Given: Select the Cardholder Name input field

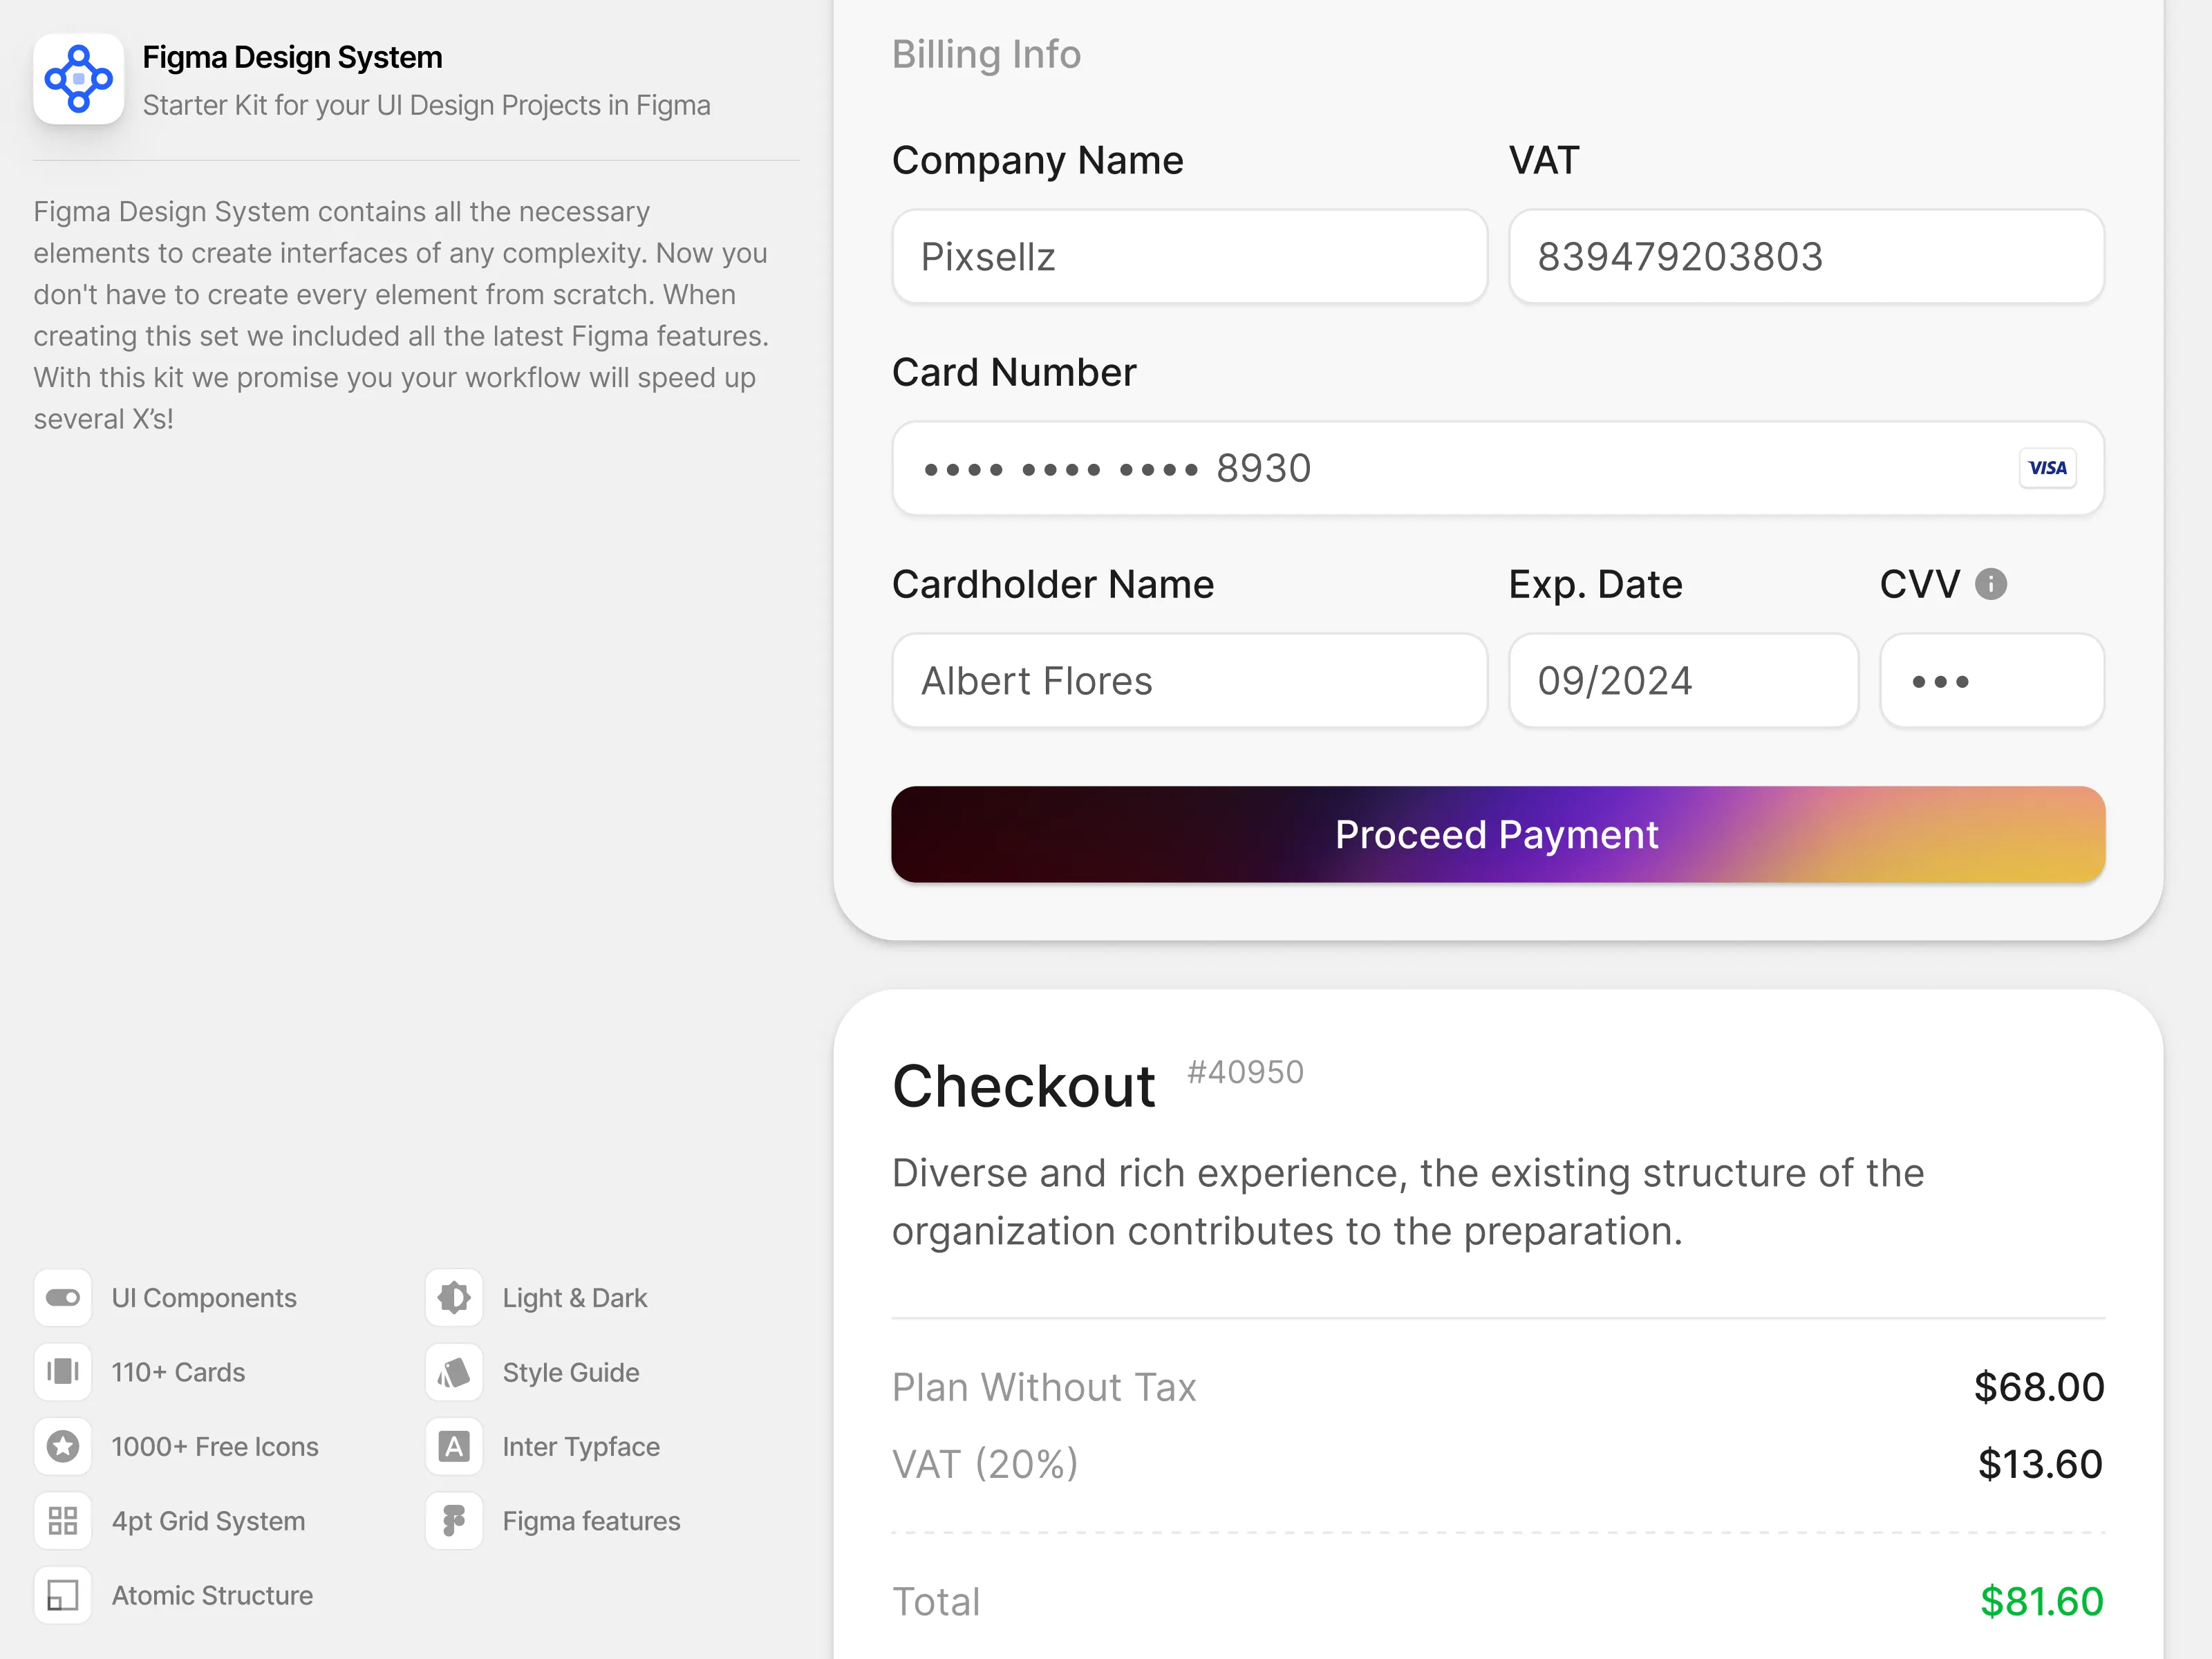Looking at the screenshot, I should [1189, 680].
